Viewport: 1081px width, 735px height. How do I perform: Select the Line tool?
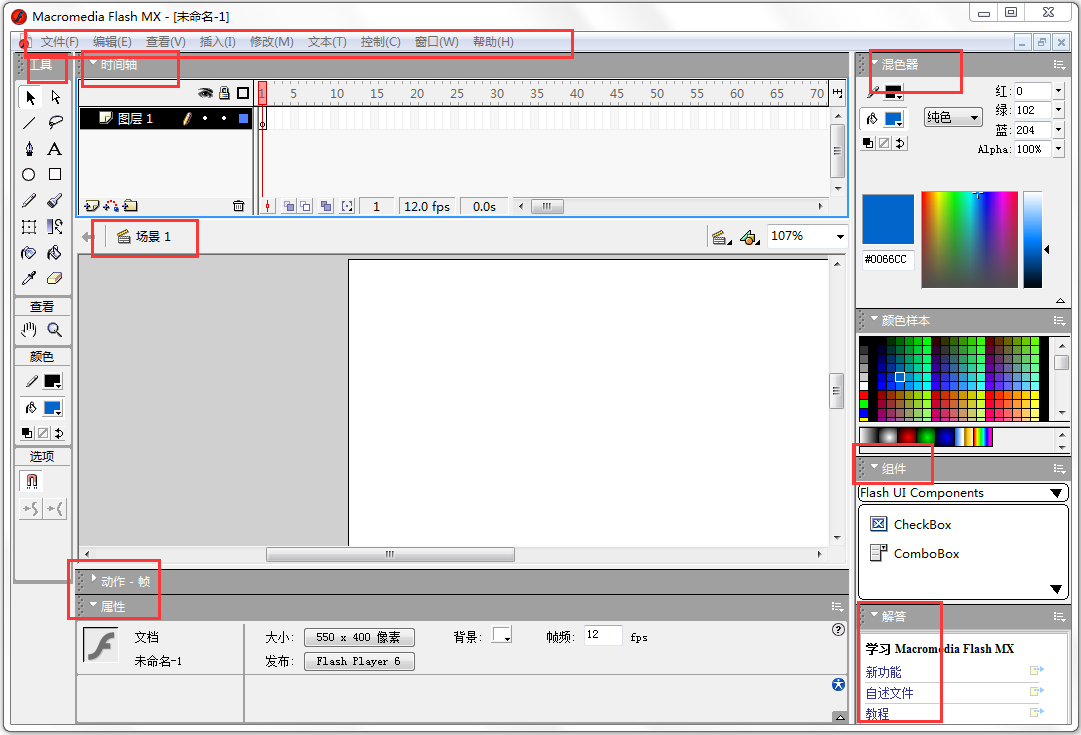30,123
